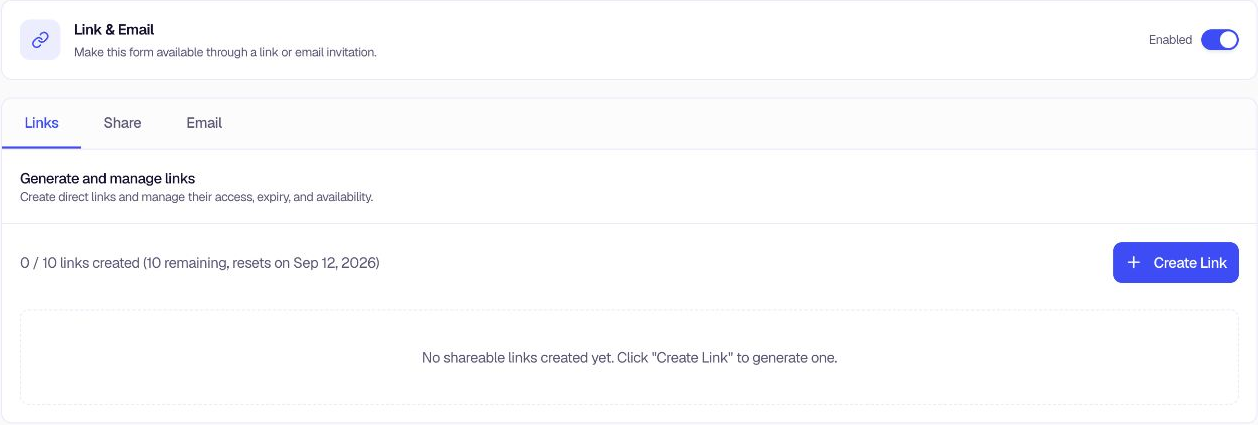
Task: Select the Email tab
Action: [x=204, y=123]
